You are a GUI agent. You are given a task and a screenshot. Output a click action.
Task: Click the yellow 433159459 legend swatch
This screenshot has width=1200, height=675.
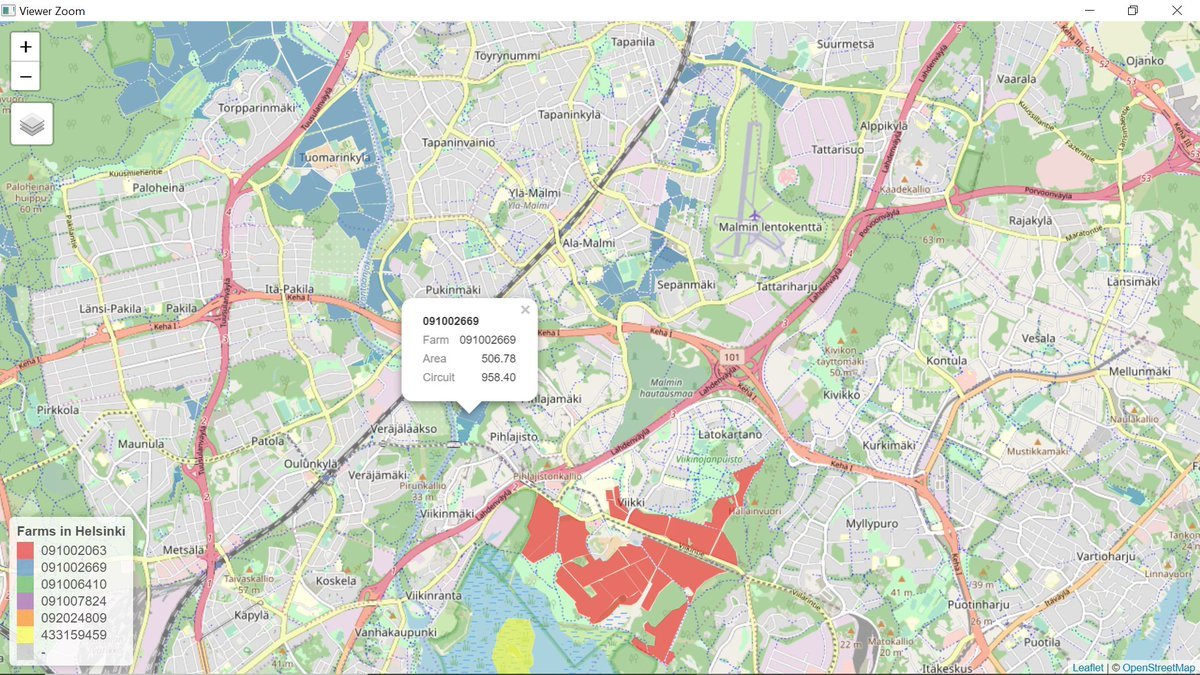tap(26, 635)
